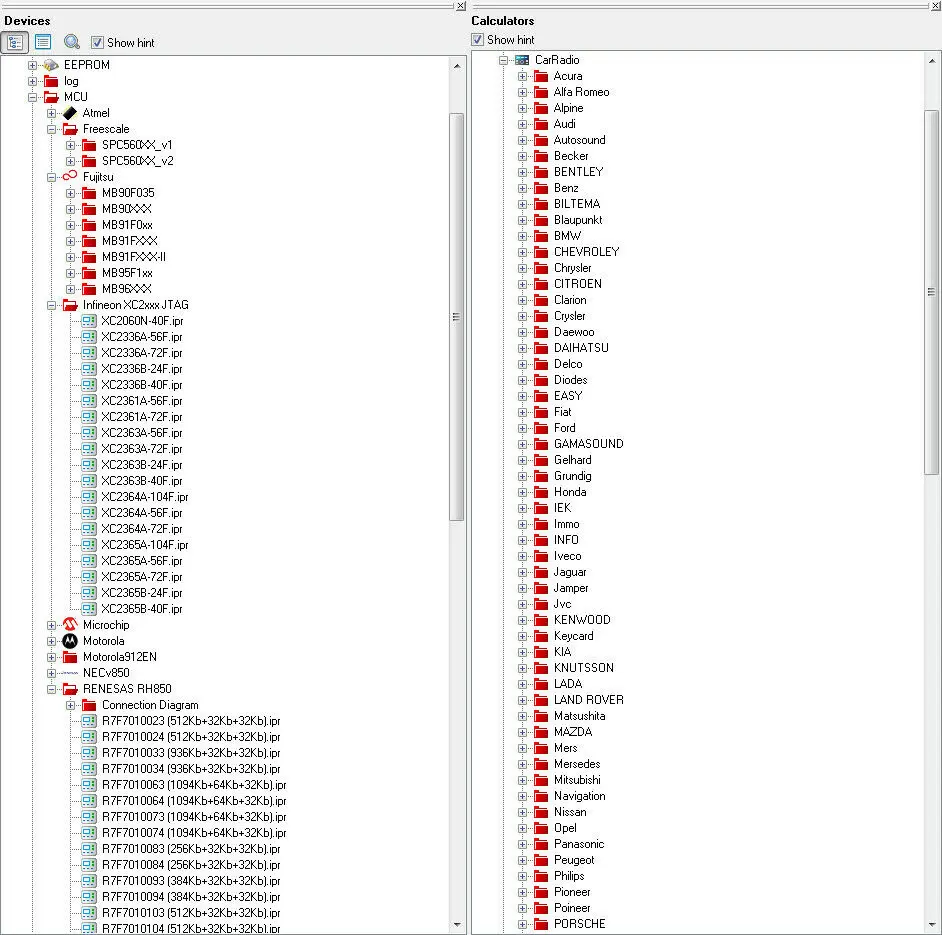Select the tree view mode icon
The width and height of the screenshot is (942, 935).
[x=14, y=43]
